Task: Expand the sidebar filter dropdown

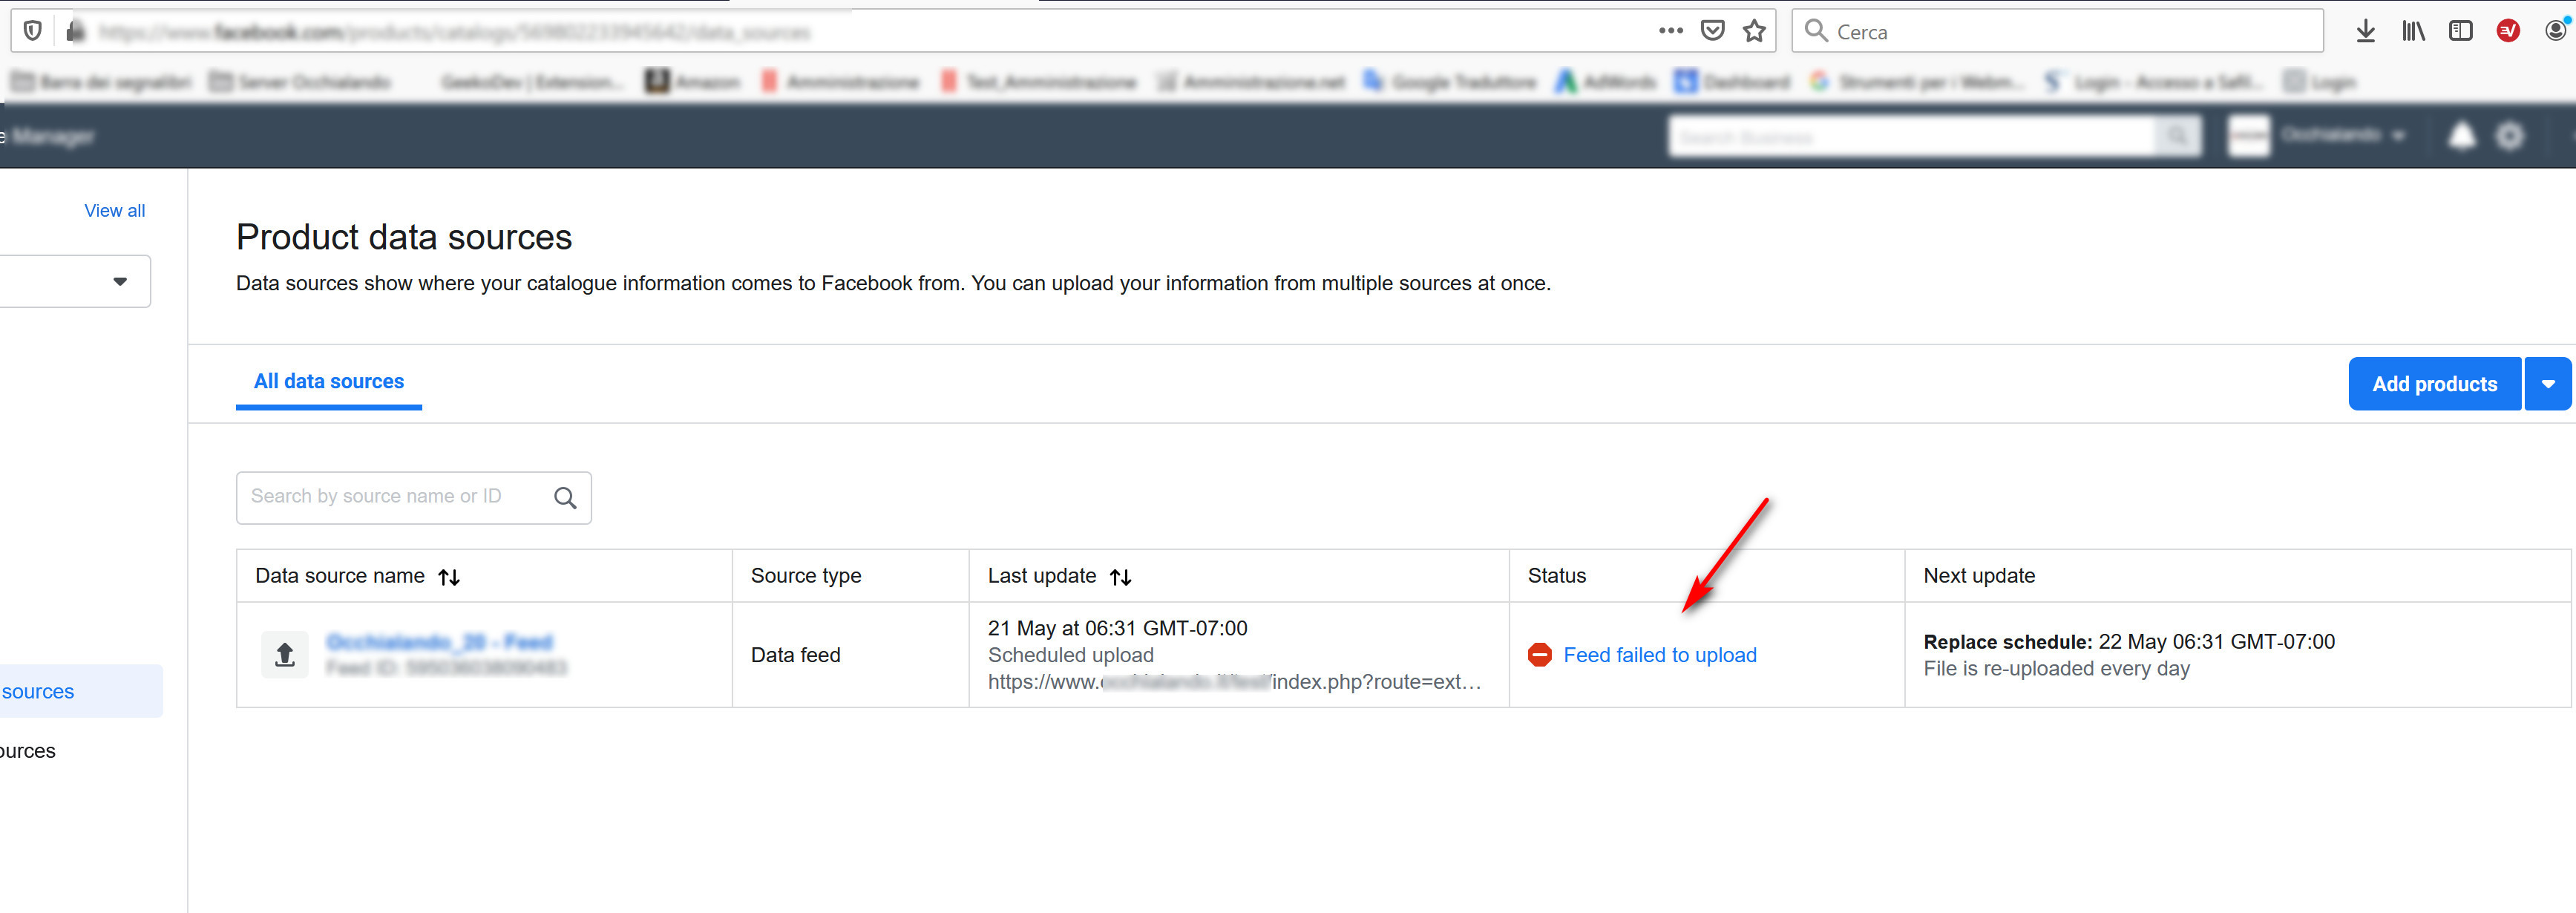Action: tap(119, 281)
